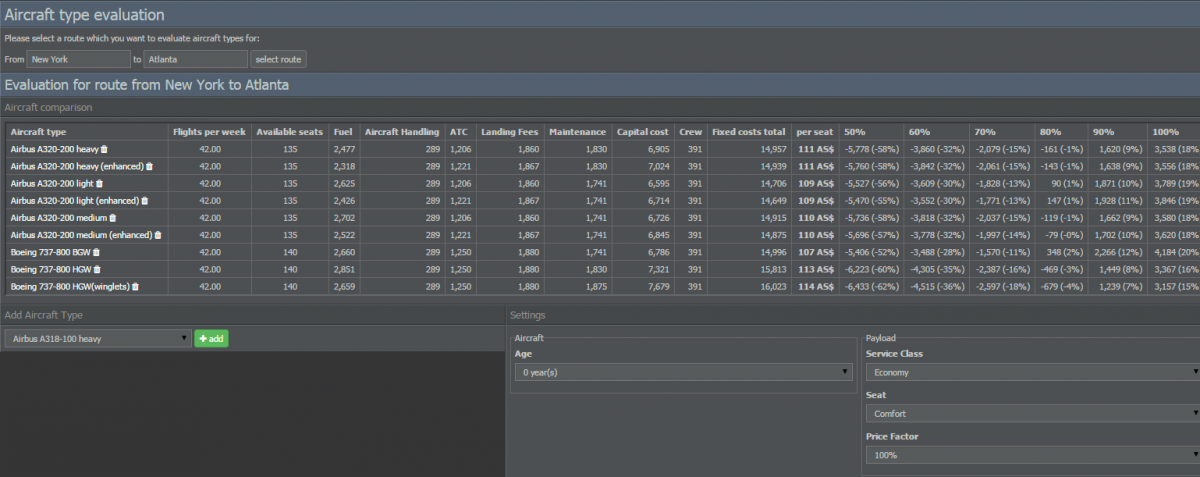The width and height of the screenshot is (1200, 477).
Task: Delete the Airbus A320-200 heavy row
Action: click(104, 149)
